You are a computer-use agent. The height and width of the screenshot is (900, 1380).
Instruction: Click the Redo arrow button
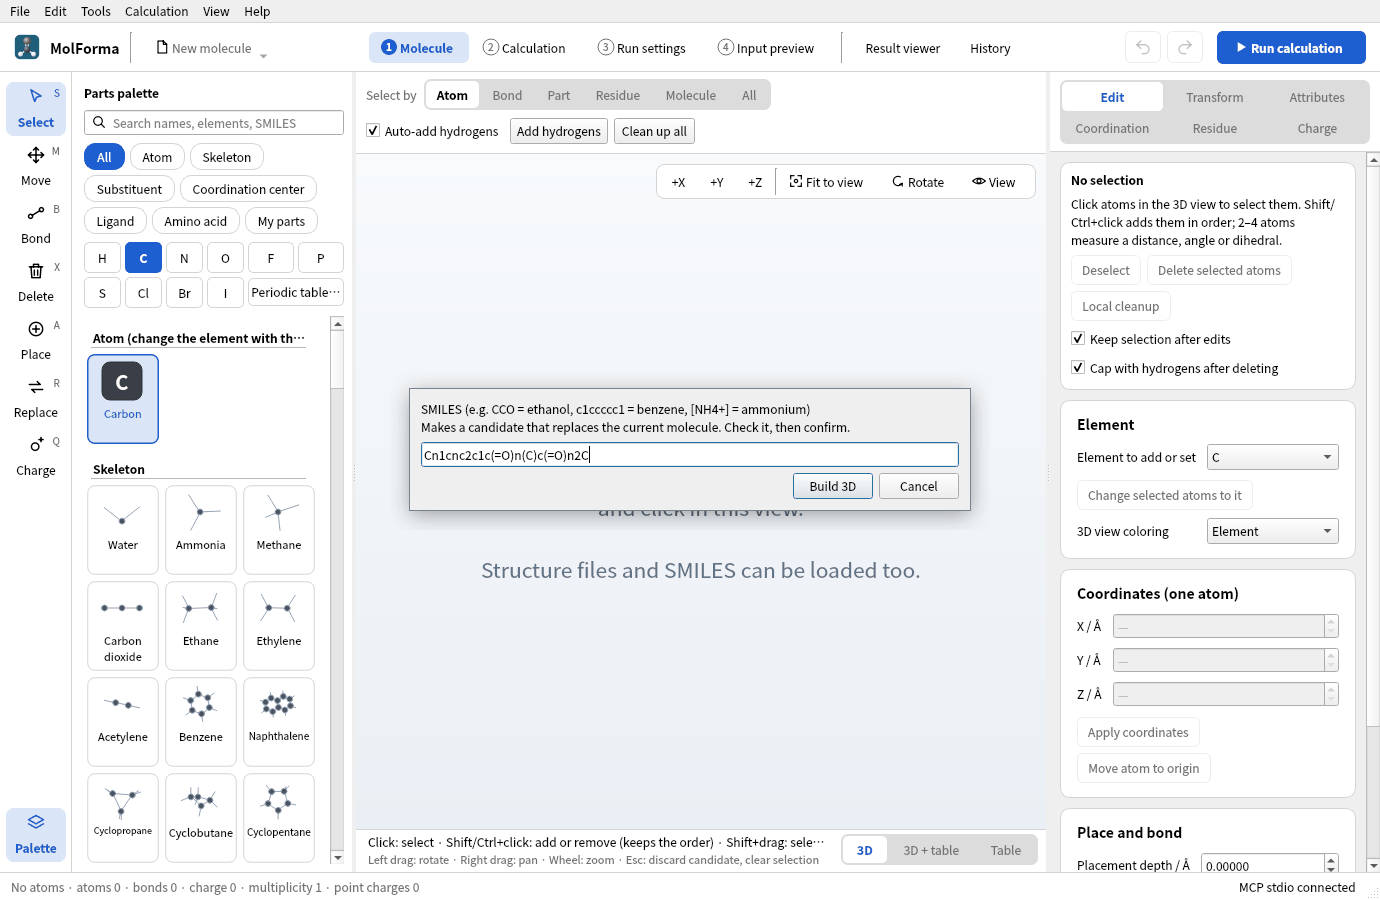coord(1185,47)
